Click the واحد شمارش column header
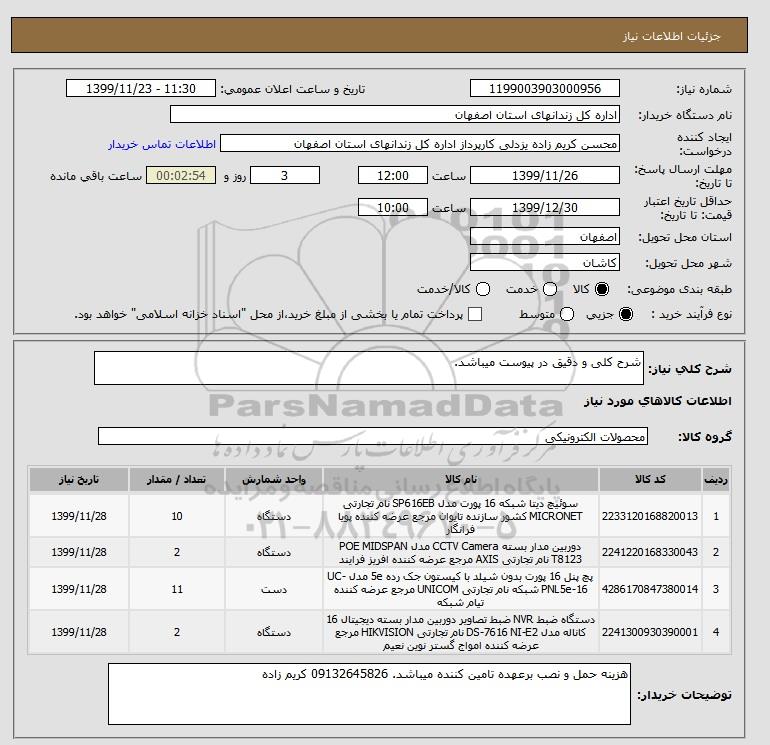Image resolution: width=770 pixels, height=745 pixels. pos(274,479)
